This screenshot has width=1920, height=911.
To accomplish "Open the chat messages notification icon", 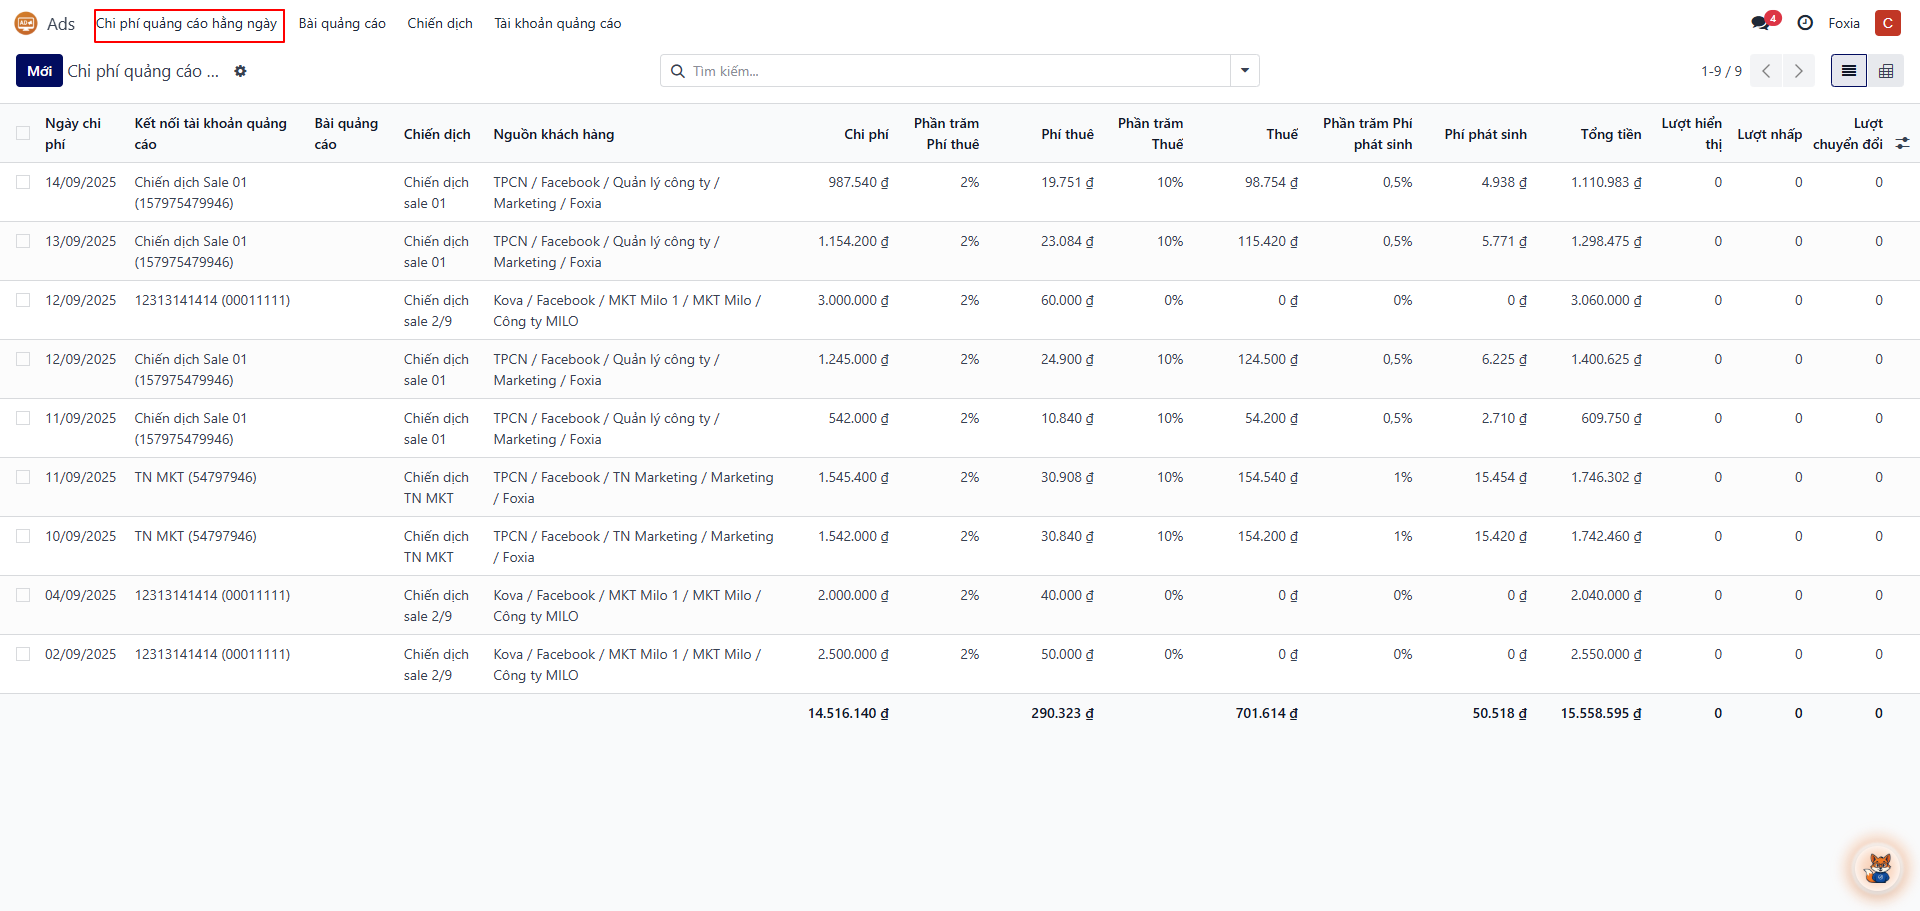I will 1761,23.
